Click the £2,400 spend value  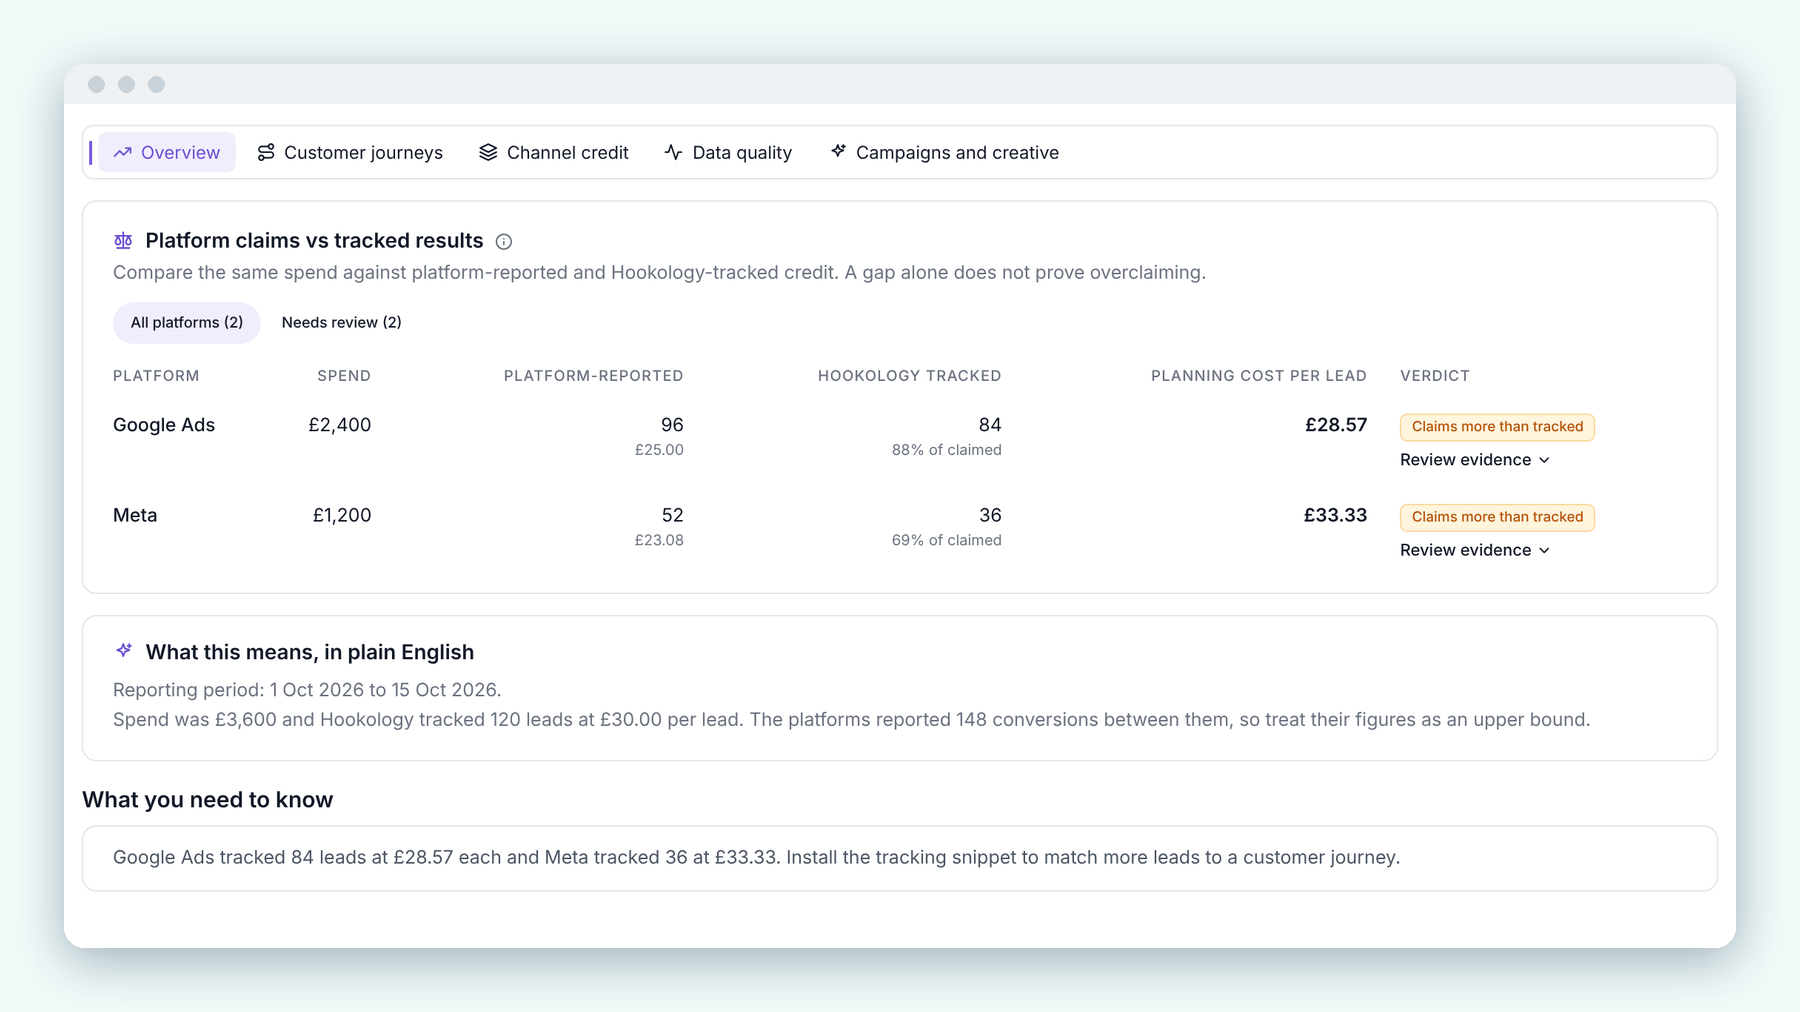click(340, 425)
